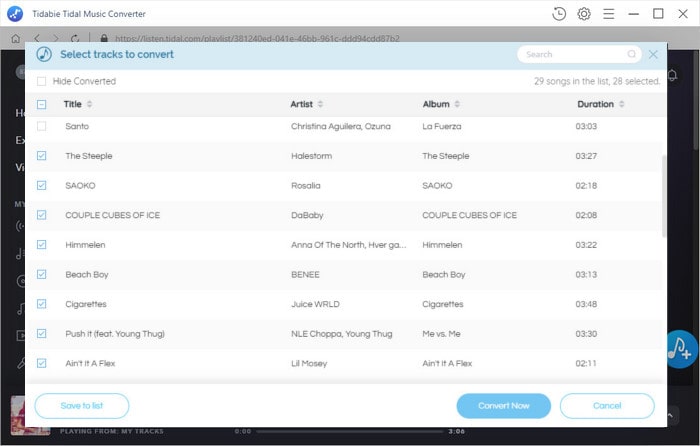Screen dimensions: 700x446
Task: Click the La Fuerza album cell
Action: 442,126
